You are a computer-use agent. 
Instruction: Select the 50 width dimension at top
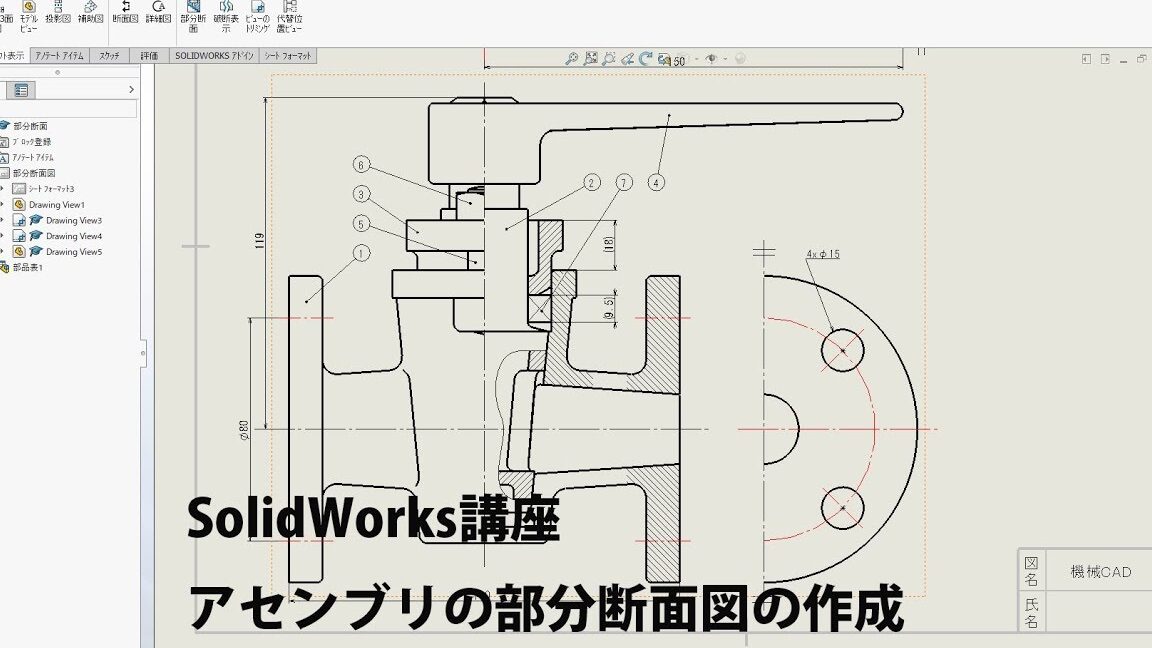pos(679,61)
